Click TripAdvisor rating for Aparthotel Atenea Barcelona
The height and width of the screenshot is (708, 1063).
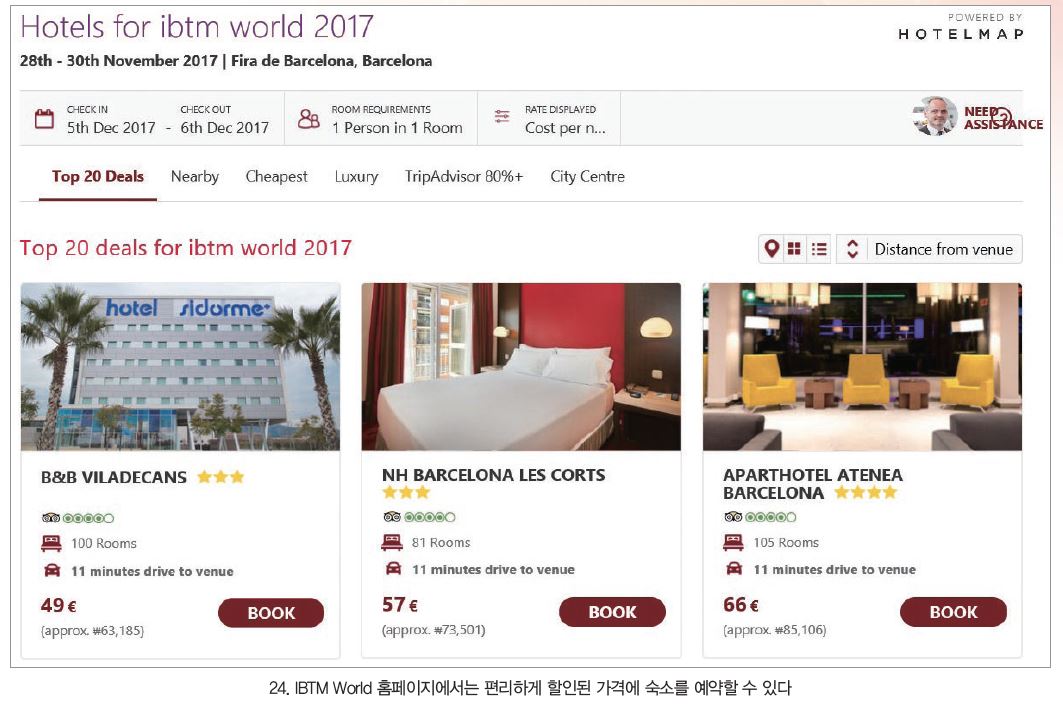[760, 517]
